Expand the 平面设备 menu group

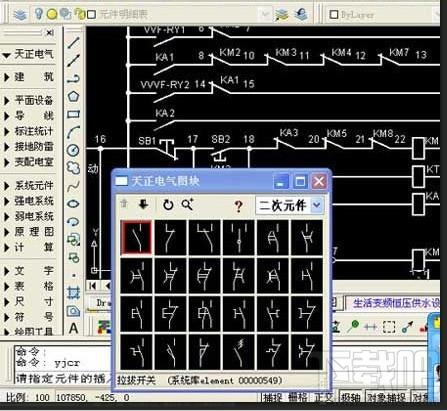(29, 100)
